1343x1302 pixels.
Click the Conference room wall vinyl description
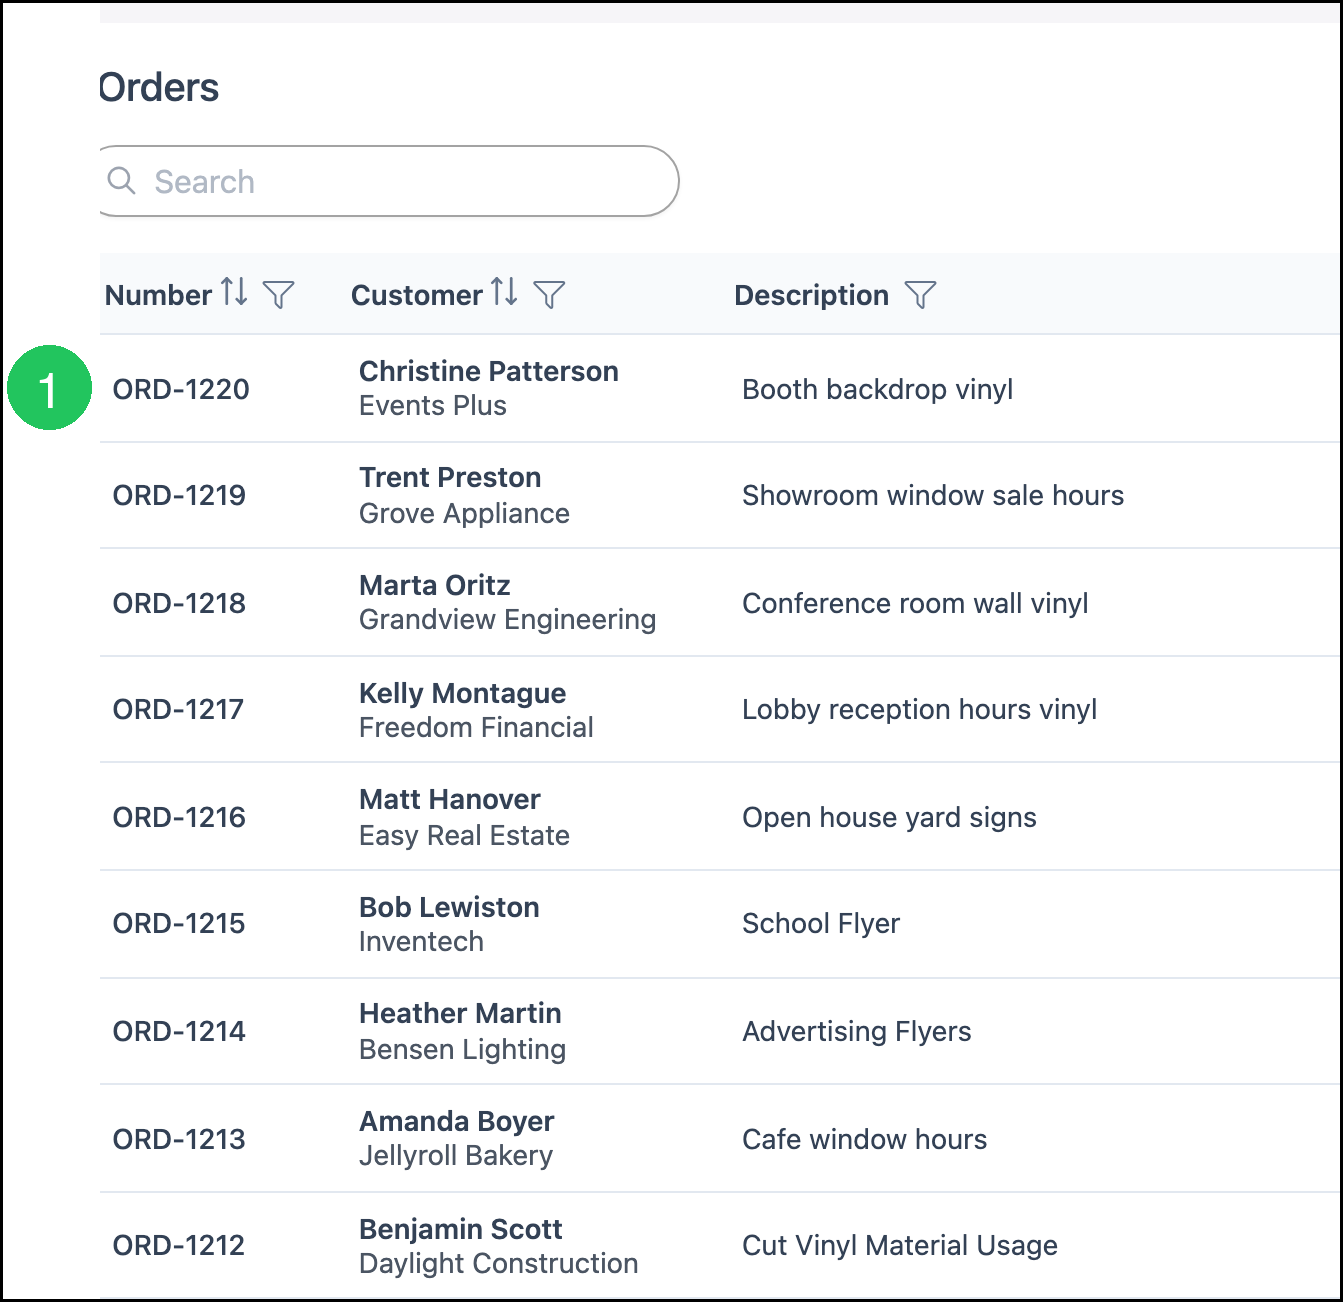915,603
